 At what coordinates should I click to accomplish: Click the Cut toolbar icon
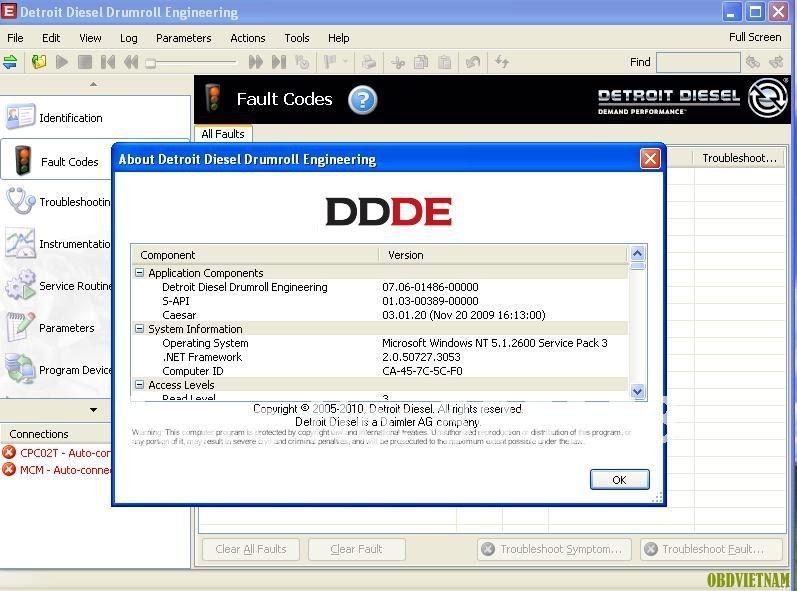(398, 62)
